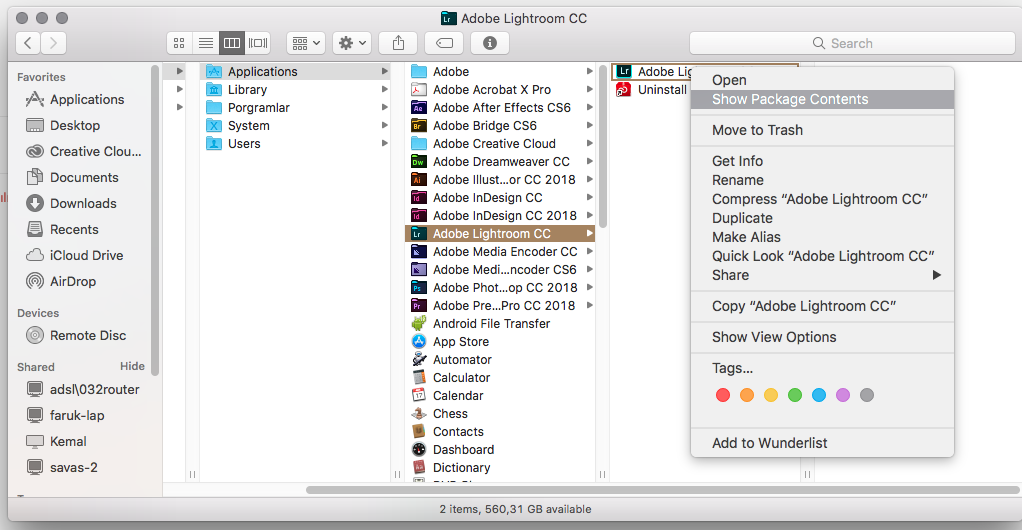
Task: Select the Calculator app icon
Action: [x=419, y=377]
